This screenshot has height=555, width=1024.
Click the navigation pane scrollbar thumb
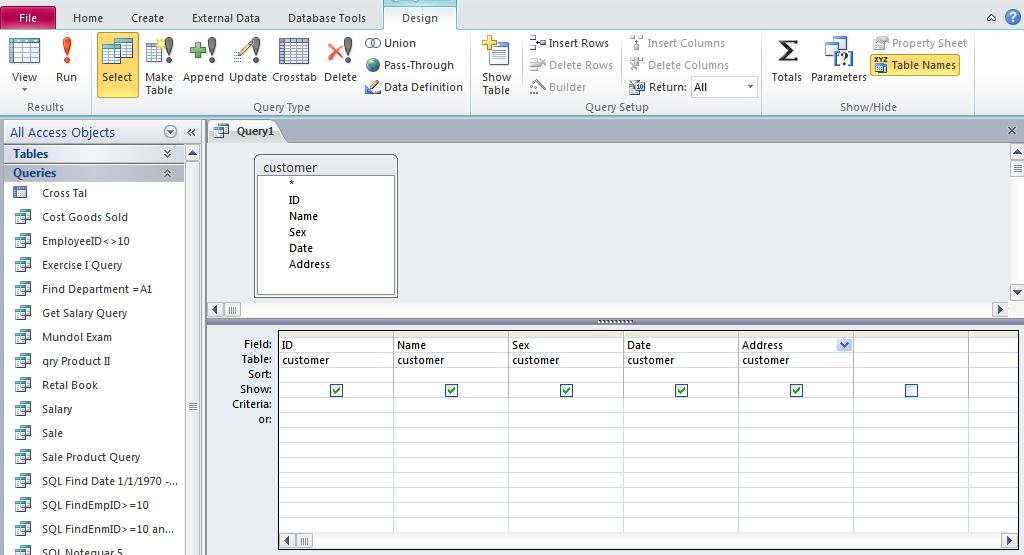pos(193,406)
